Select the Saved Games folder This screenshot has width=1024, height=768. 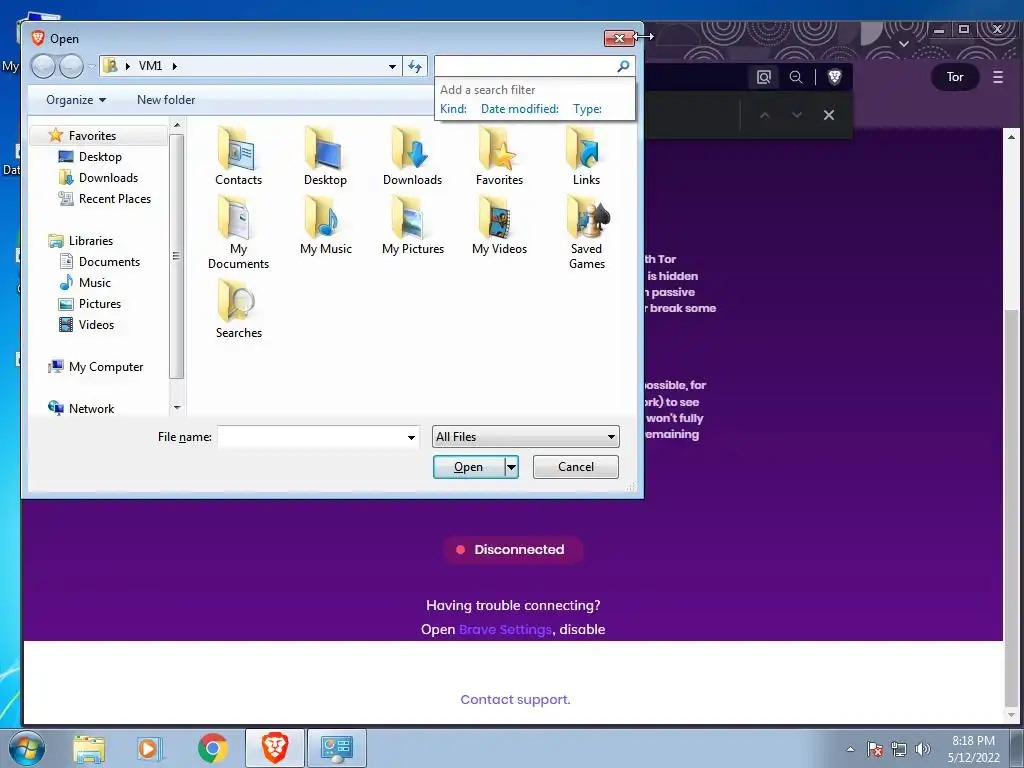[586, 232]
